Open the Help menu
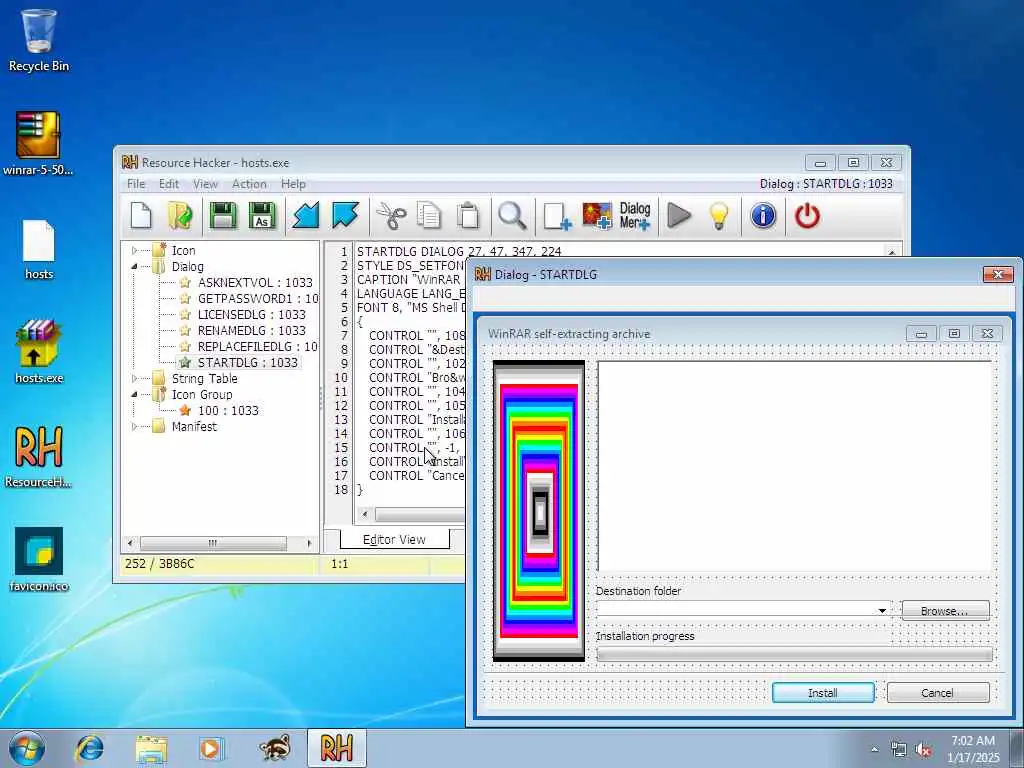 [x=293, y=184]
